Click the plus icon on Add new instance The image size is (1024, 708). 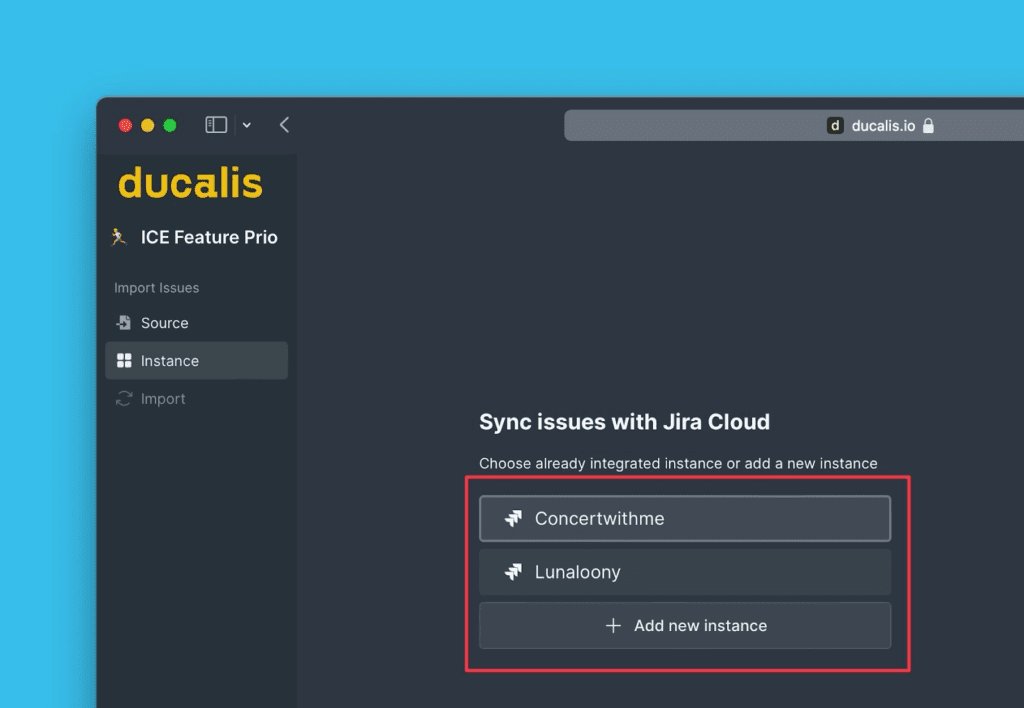coord(612,625)
